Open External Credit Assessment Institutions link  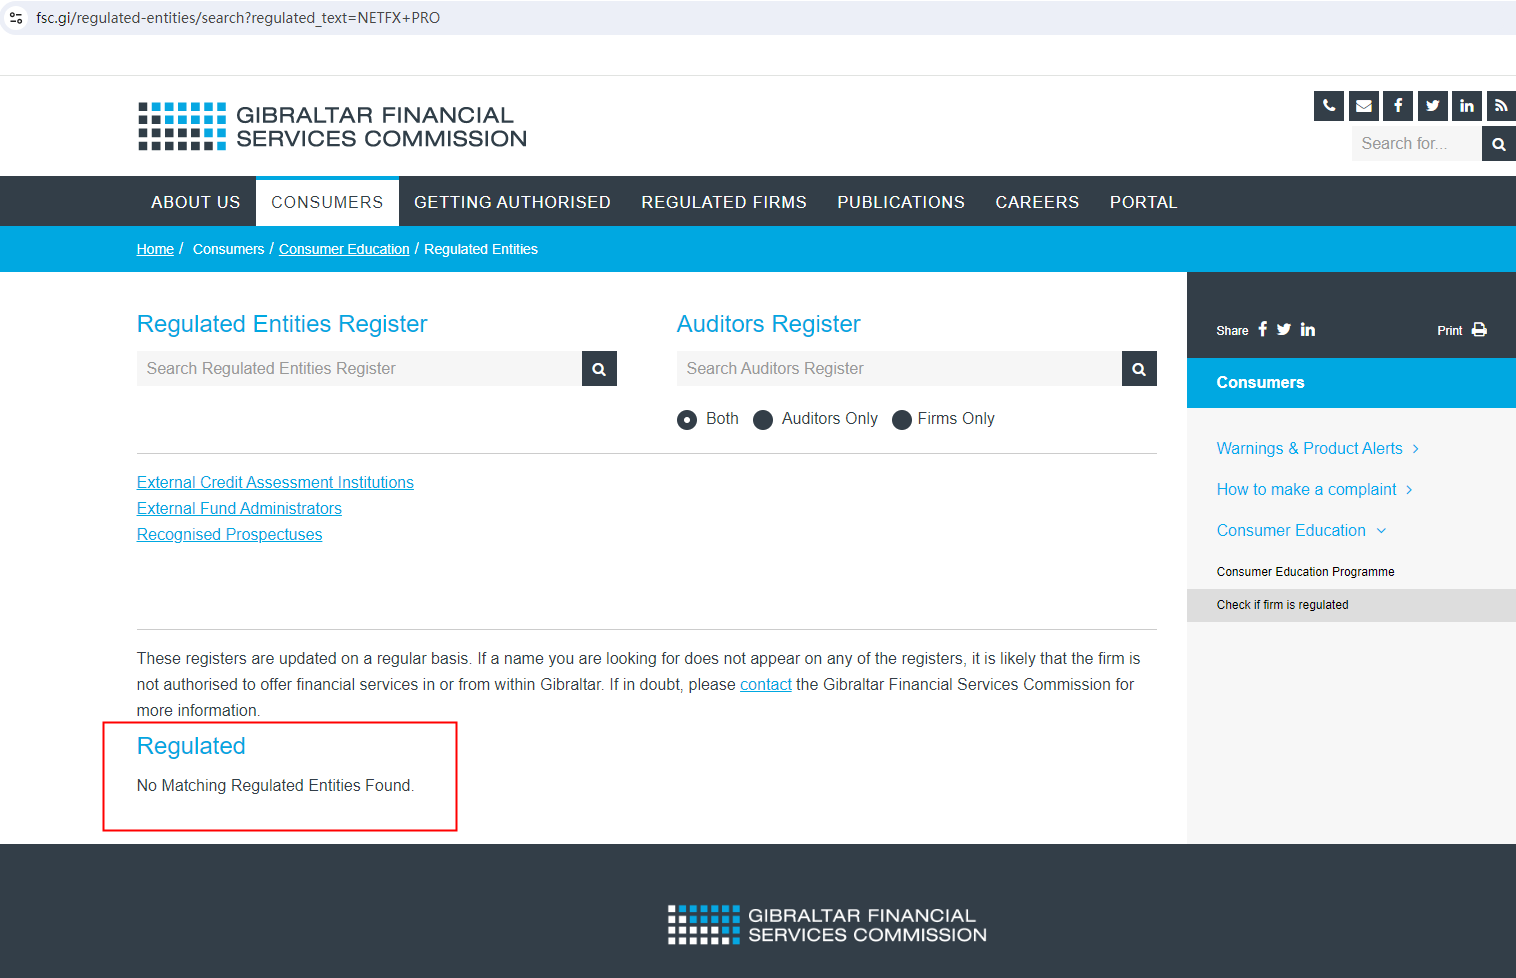[x=275, y=483]
